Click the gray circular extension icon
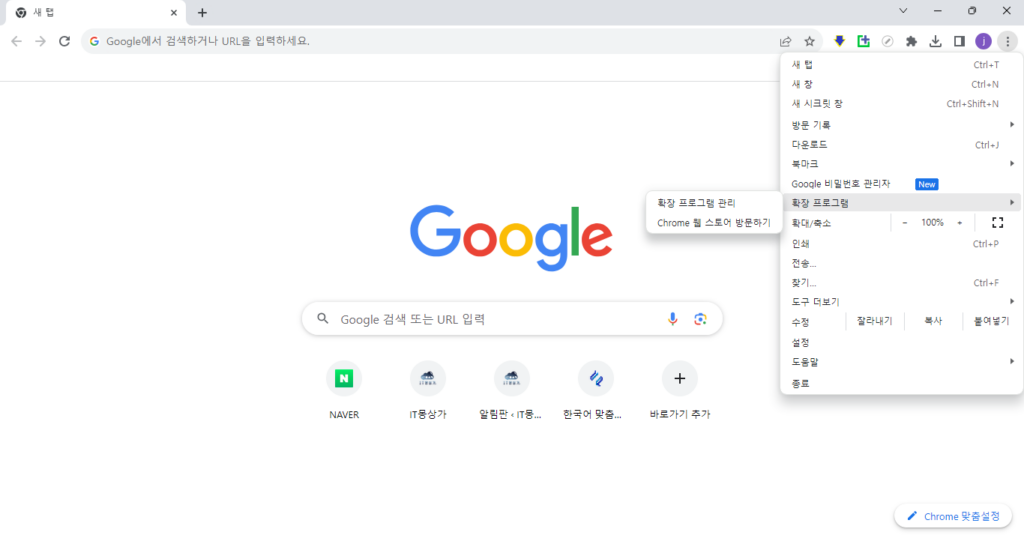This screenshot has height=535, width=1024. coord(888,41)
